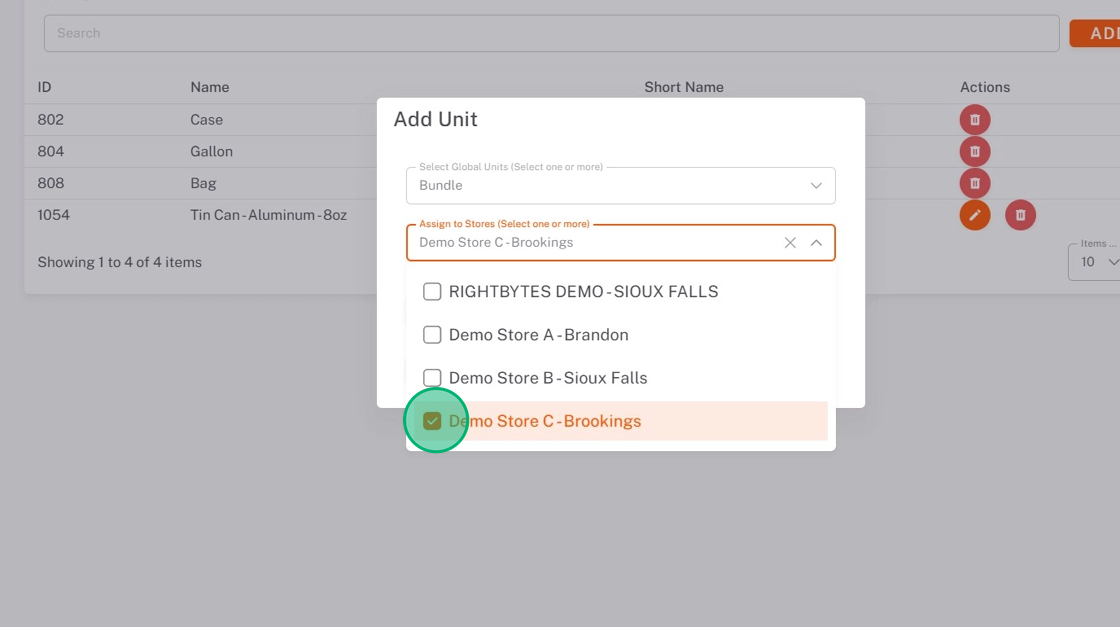Viewport: 1120px width, 627px height.
Task: Collapse the Assign to Stores dropdown
Action: click(x=816, y=243)
